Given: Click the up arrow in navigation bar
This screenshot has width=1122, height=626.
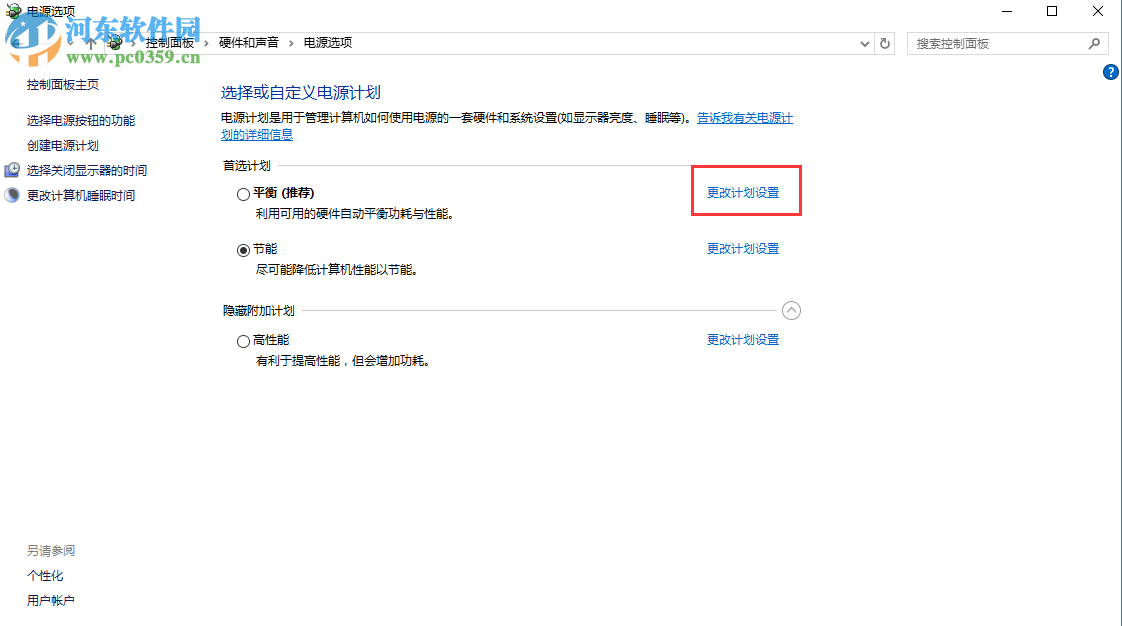Looking at the screenshot, I should pos(91,43).
